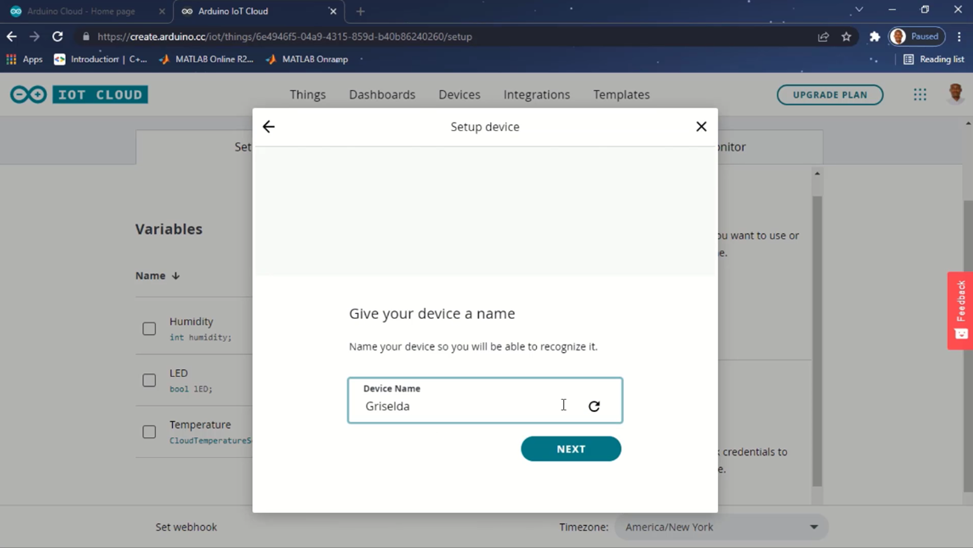973x548 pixels.
Task: Open a new browser tab
Action: 360,11
